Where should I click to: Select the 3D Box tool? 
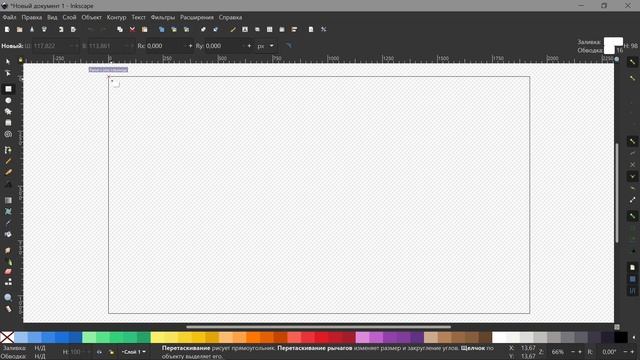pos(8,123)
